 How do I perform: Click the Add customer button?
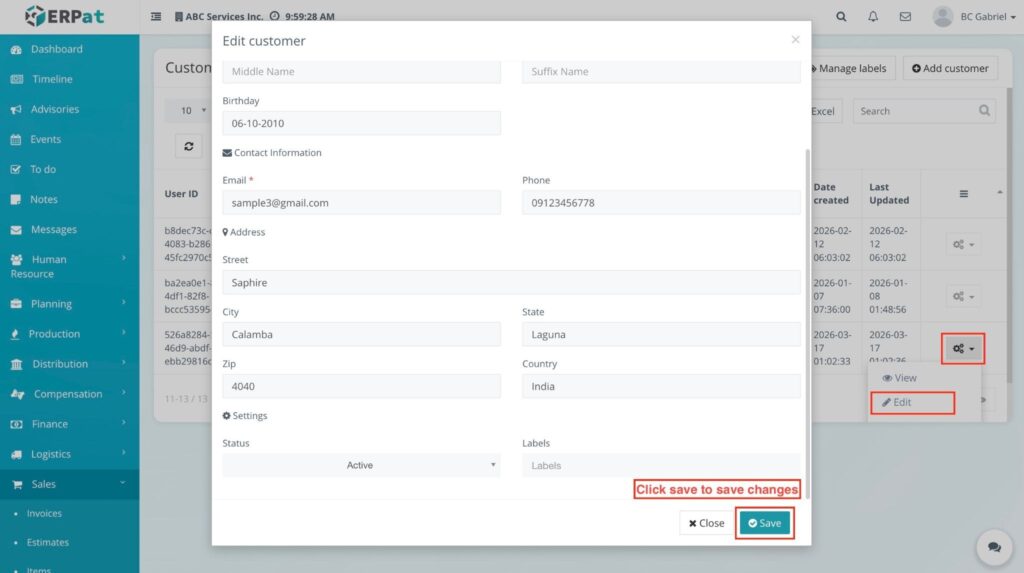click(950, 68)
